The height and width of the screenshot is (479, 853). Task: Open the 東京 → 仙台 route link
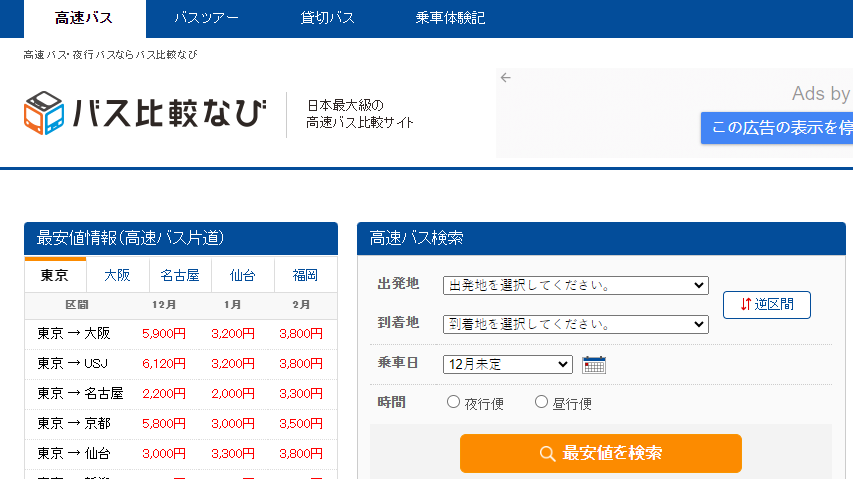[74, 453]
